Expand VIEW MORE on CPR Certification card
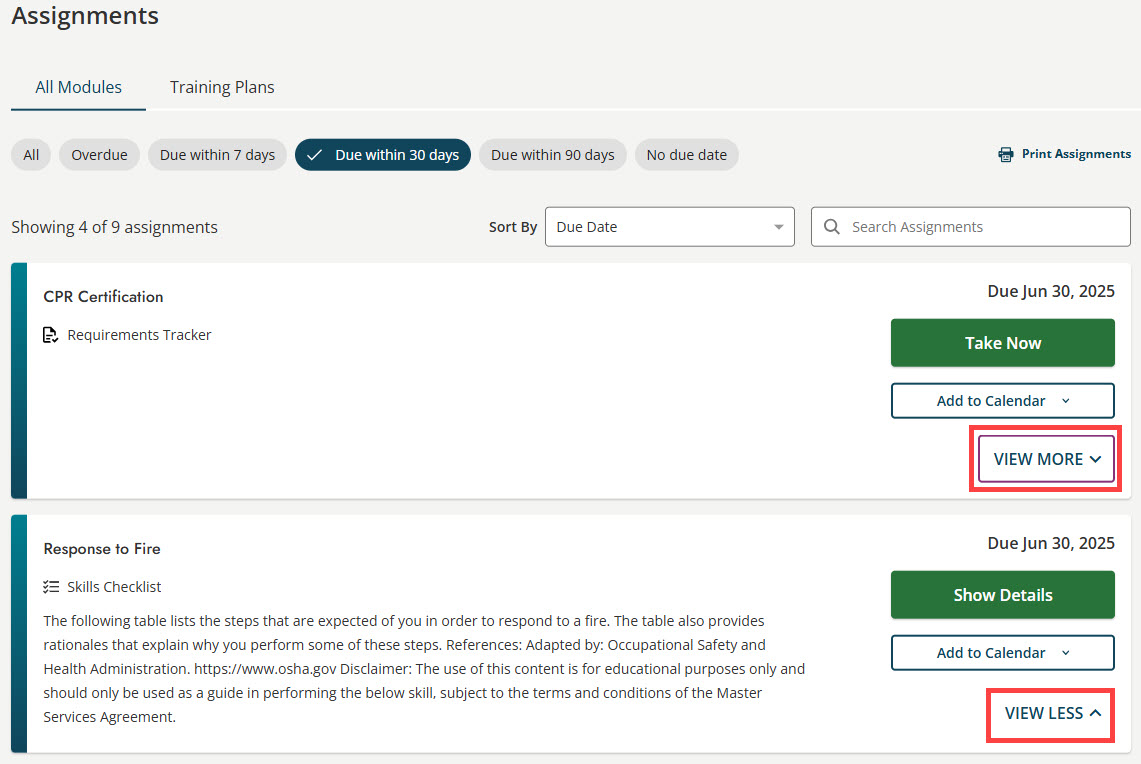The image size is (1141, 764). pyautogui.click(x=1045, y=458)
